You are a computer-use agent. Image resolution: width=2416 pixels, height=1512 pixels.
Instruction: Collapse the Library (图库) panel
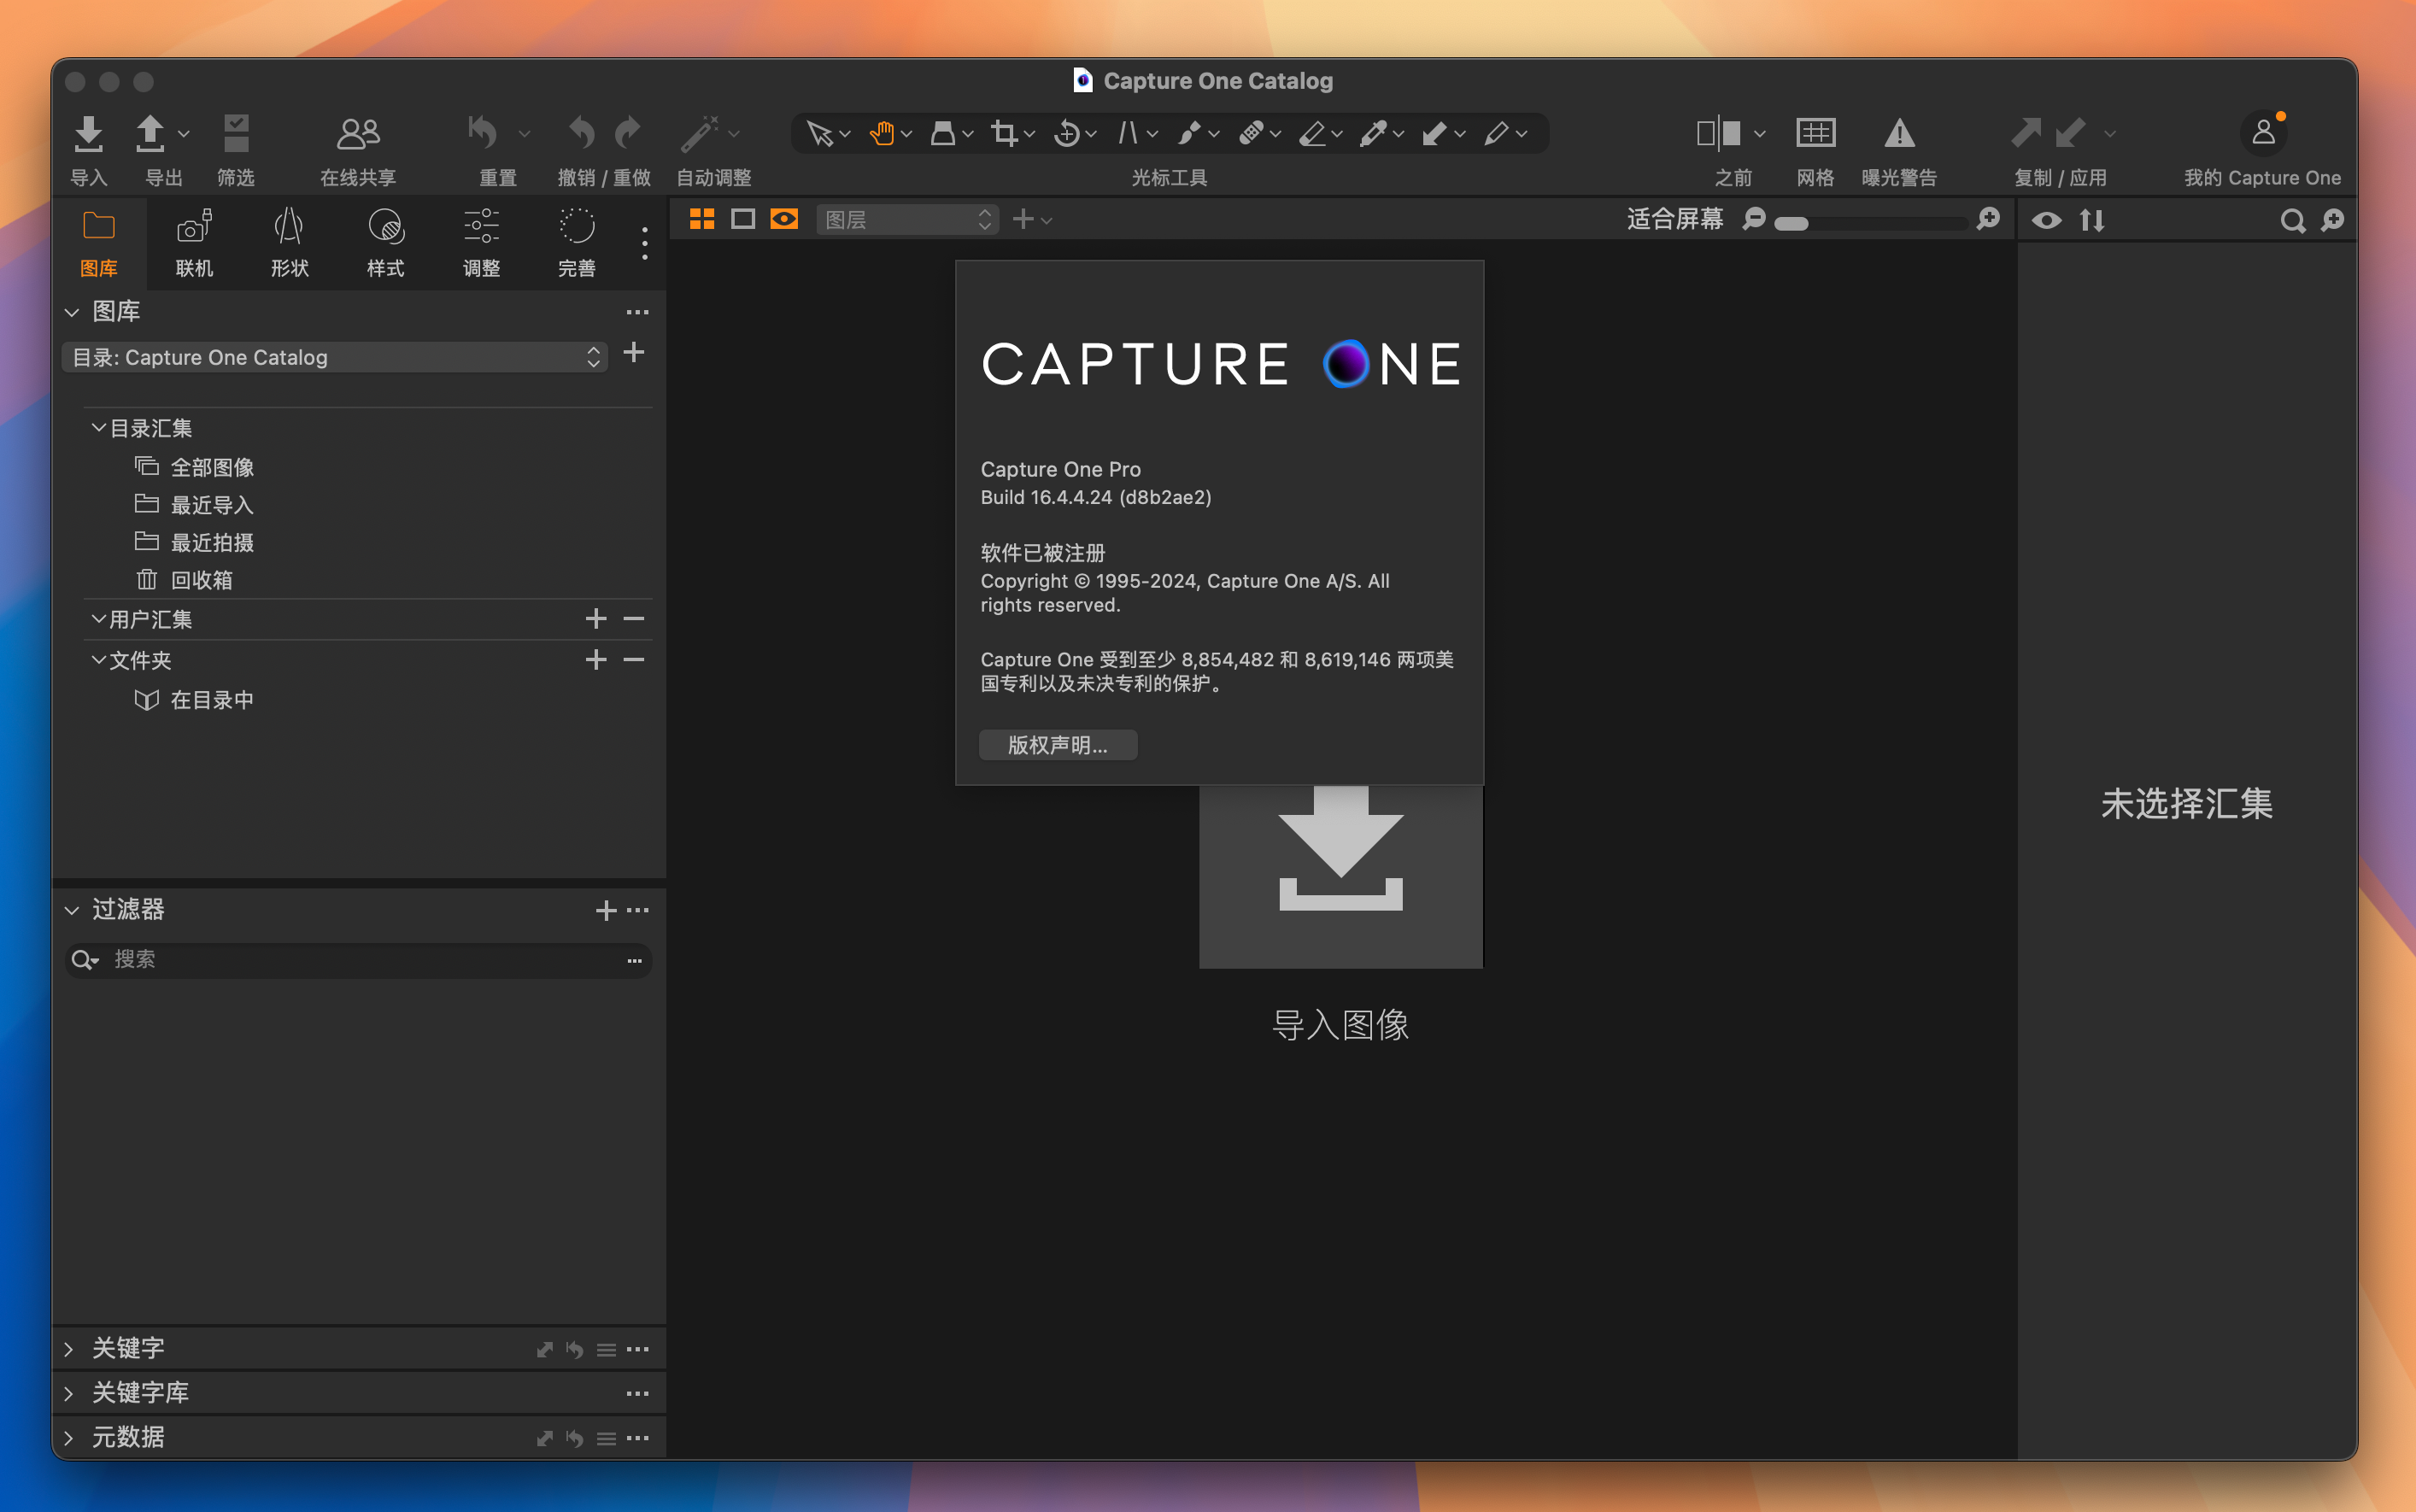click(x=71, y=312)
